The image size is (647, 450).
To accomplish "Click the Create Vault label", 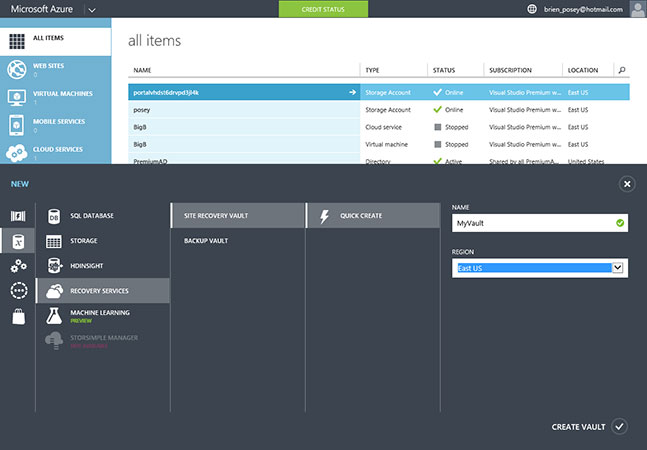I will [x=578, y=427].
